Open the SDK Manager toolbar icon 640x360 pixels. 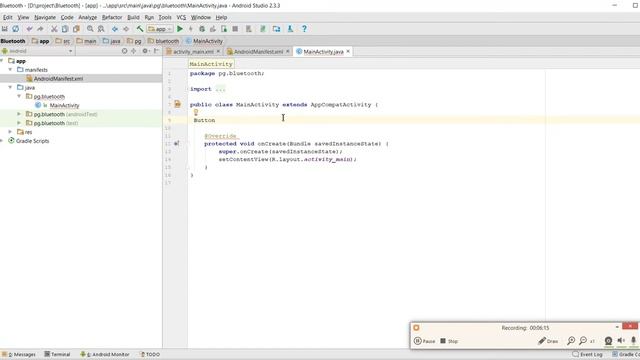coord(290,29)
